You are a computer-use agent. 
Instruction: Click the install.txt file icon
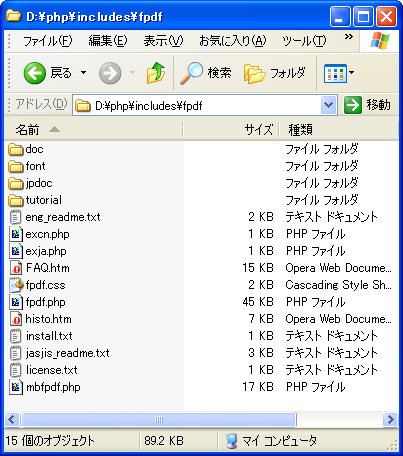coord(16,336)
